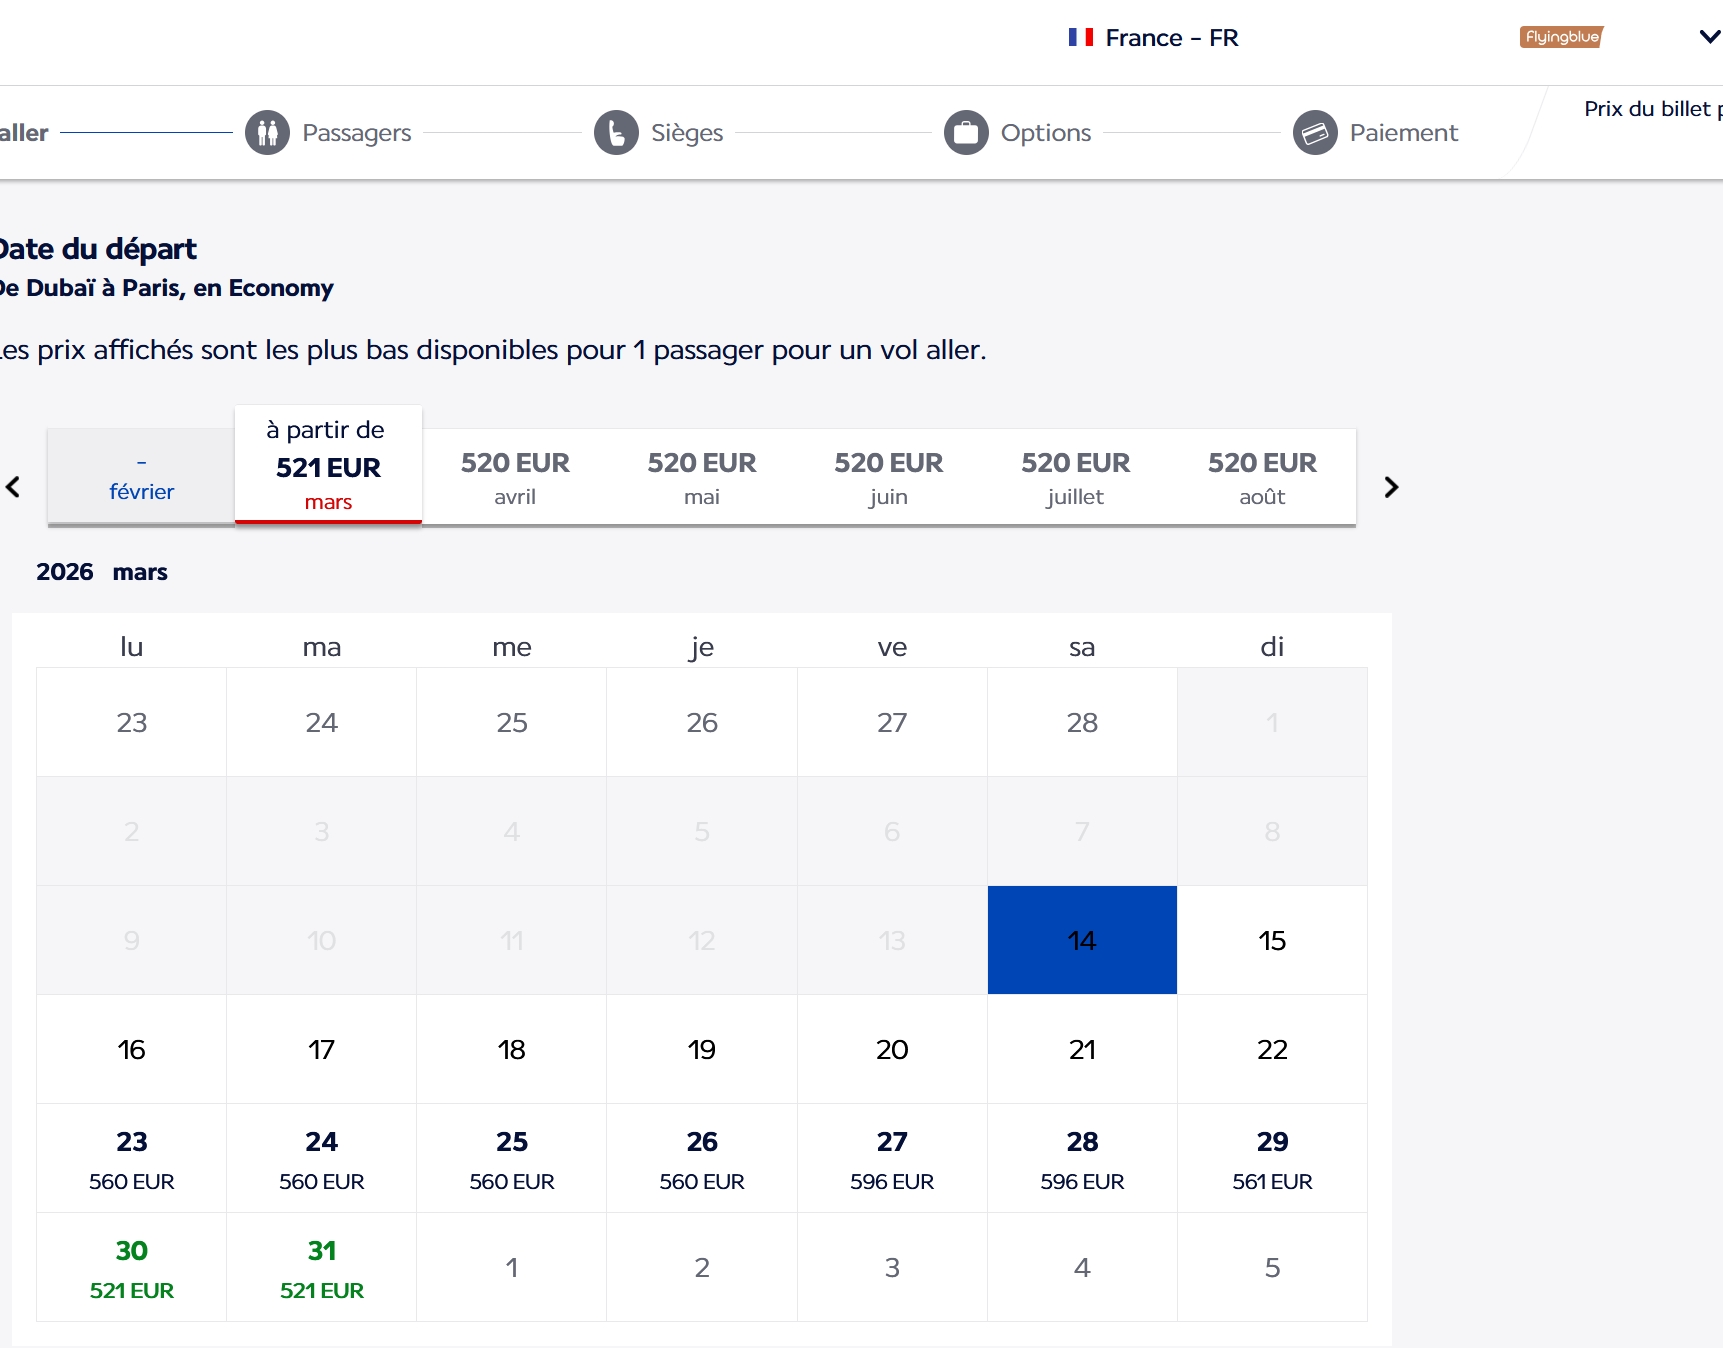Switch to the avril month tab
The image size is (1723, 1348).
515,477
